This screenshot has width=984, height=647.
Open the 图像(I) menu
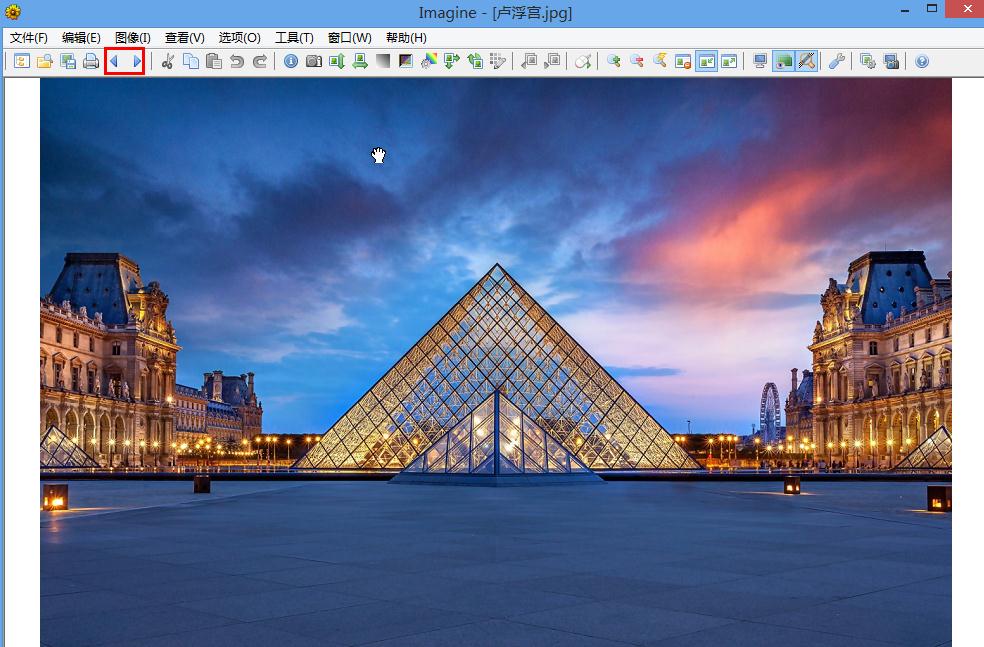132,38
